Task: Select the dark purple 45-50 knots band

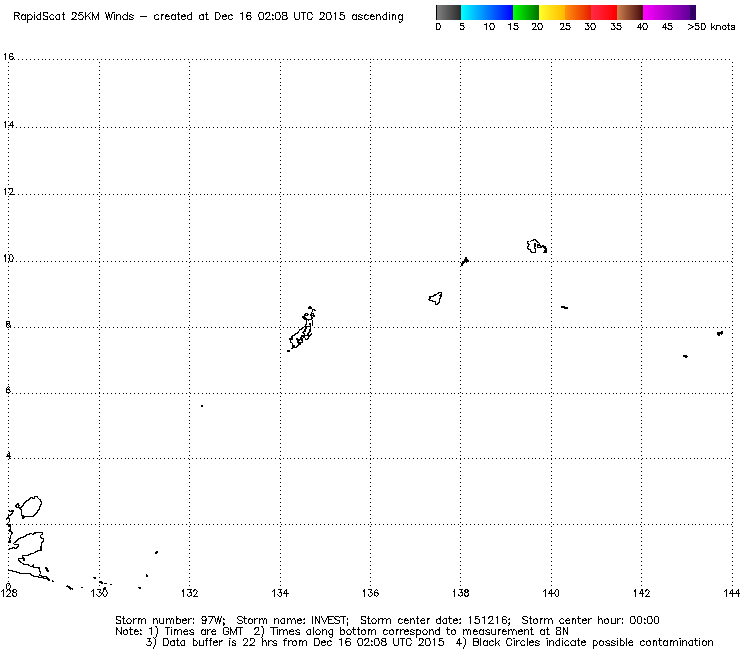Action: click(x=682, y=12)
